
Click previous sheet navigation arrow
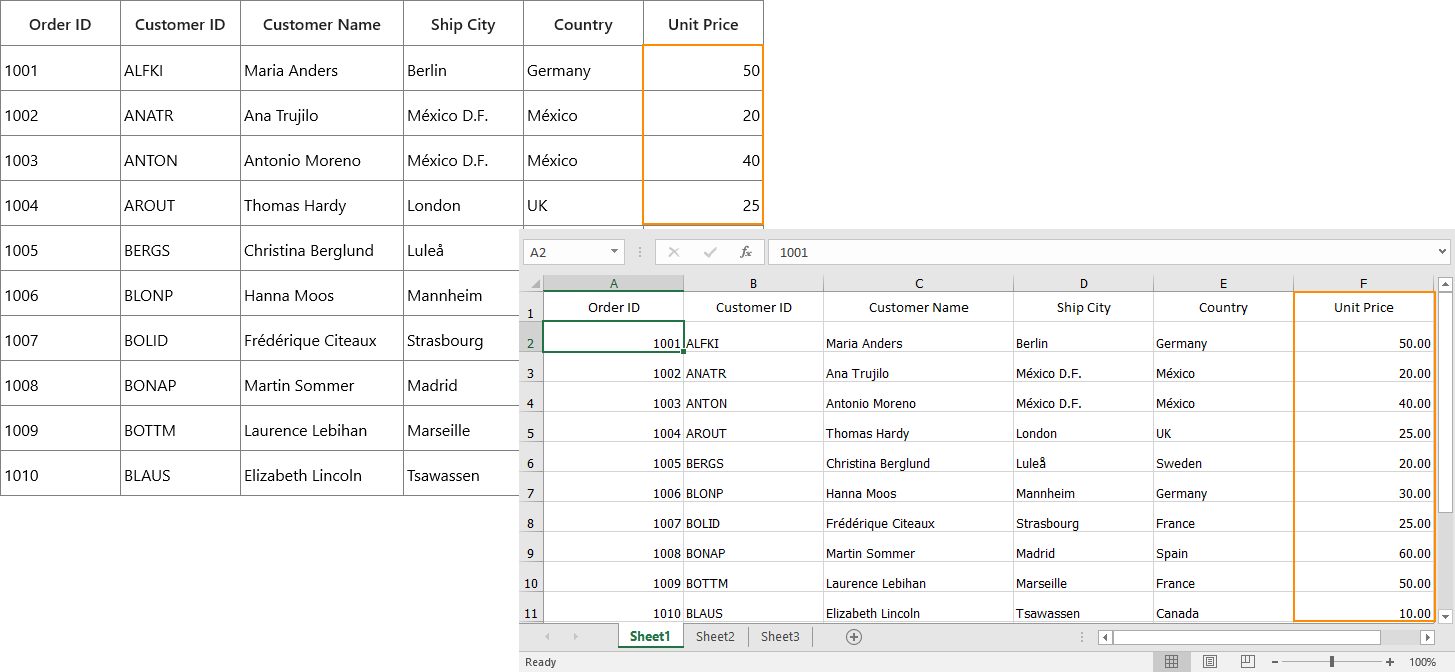click(x=546, y=636)
